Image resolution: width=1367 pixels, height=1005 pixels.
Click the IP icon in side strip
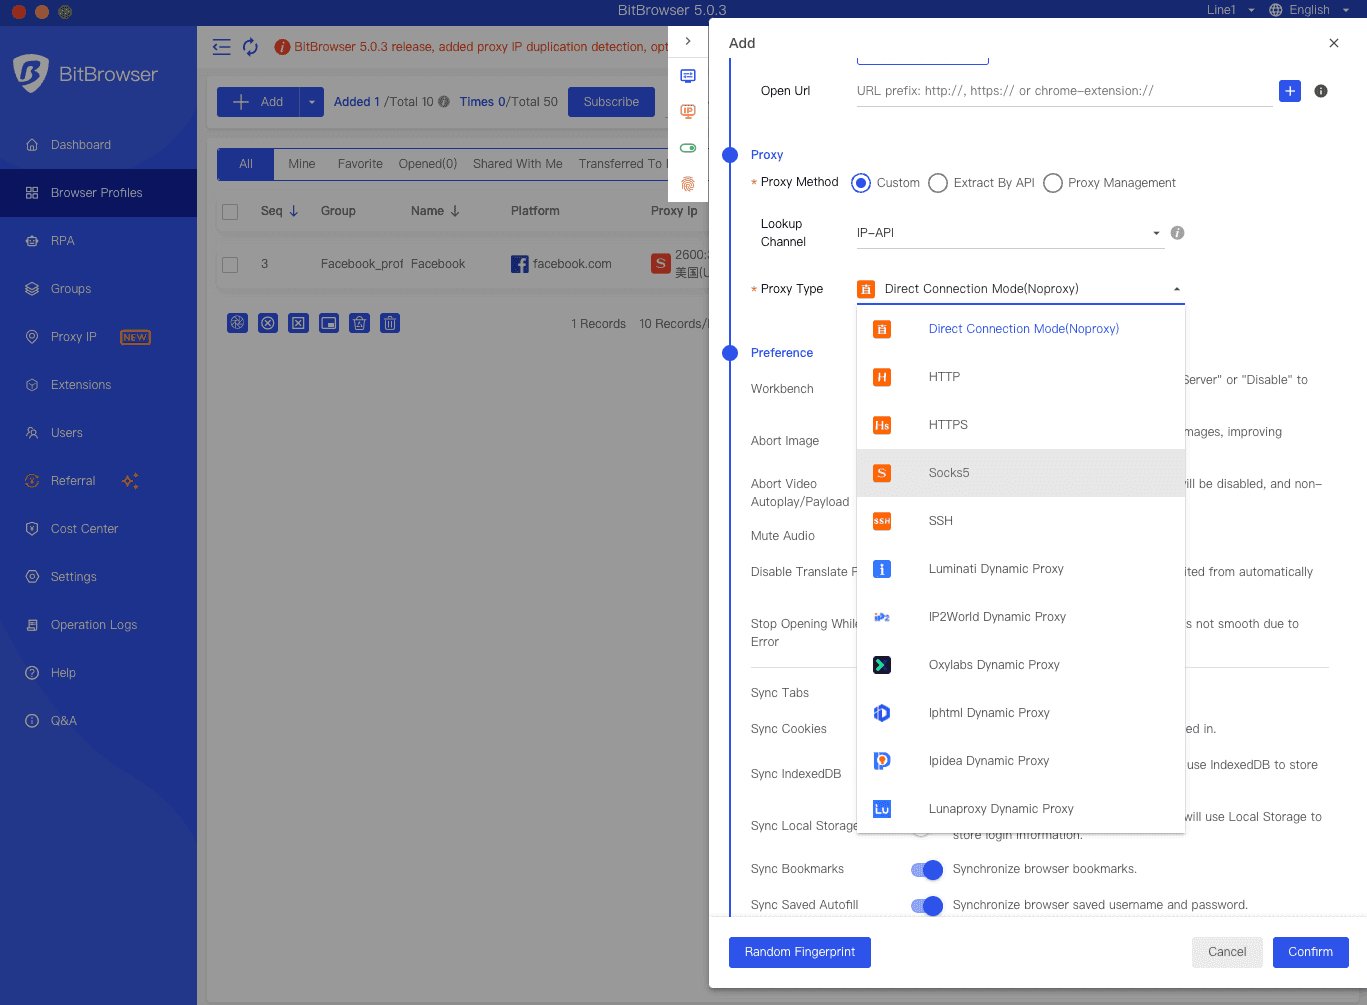[x=688, y=112]
